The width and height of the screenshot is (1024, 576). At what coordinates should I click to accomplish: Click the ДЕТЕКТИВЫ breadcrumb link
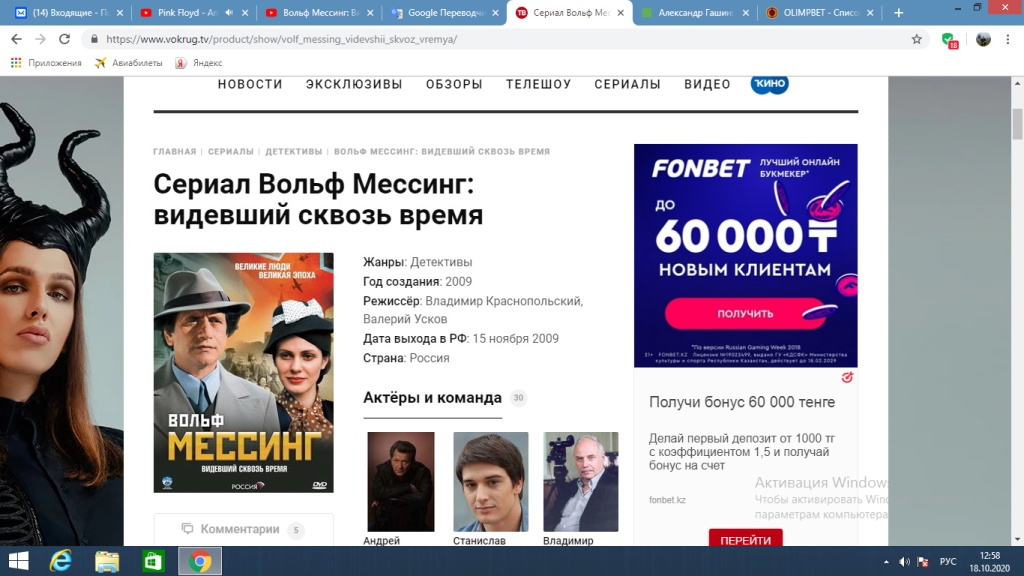294,152
